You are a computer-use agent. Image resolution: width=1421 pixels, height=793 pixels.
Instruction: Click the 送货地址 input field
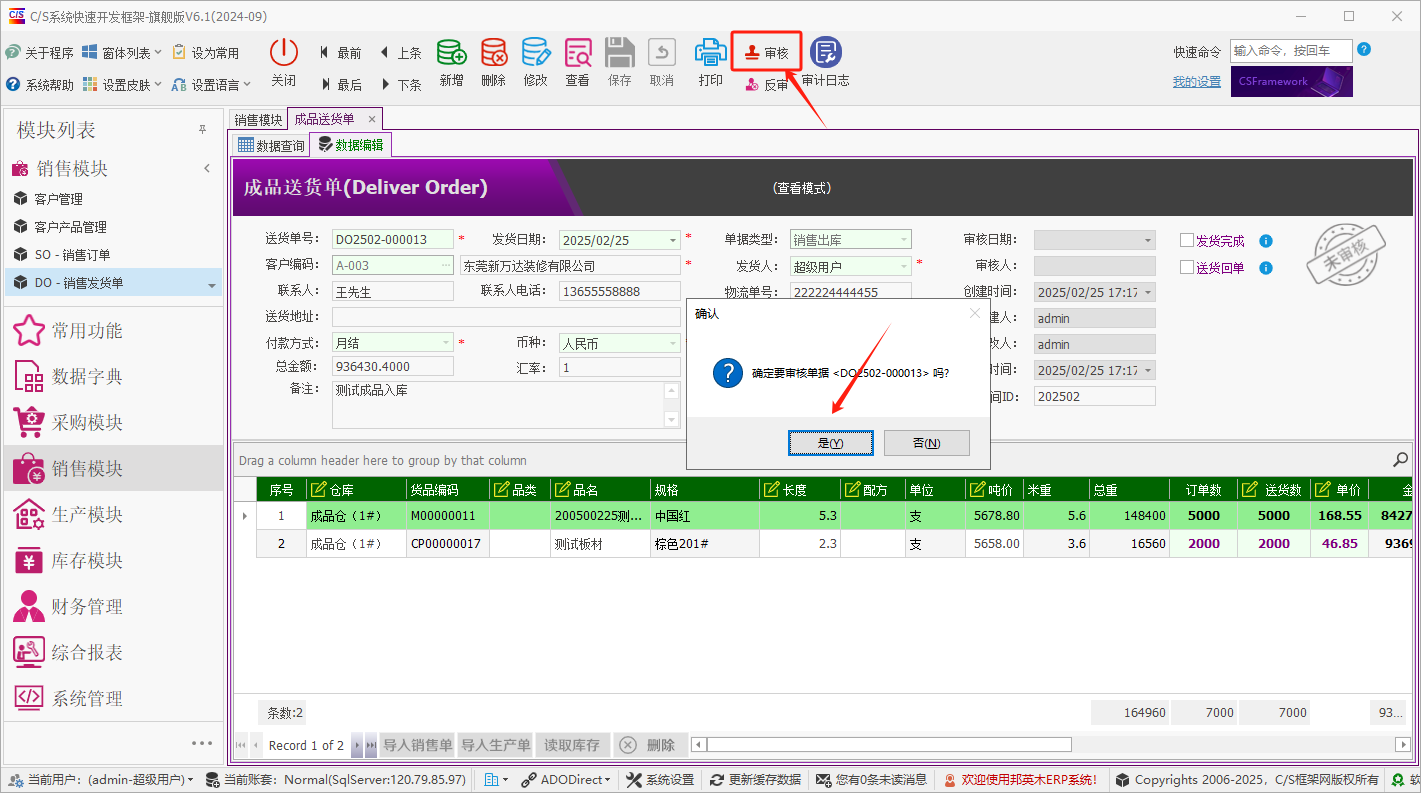pyautogui.click(x=507, y=317)
